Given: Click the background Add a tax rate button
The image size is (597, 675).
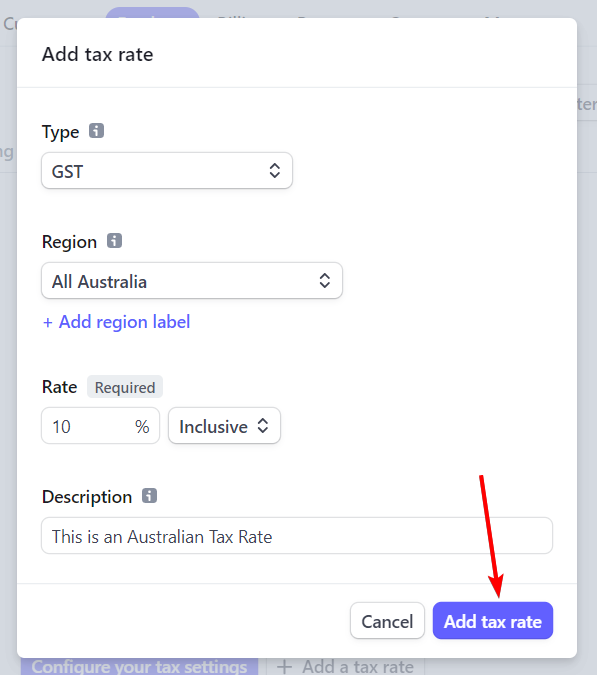Looking at the screenshot, I should coord(346,666).
